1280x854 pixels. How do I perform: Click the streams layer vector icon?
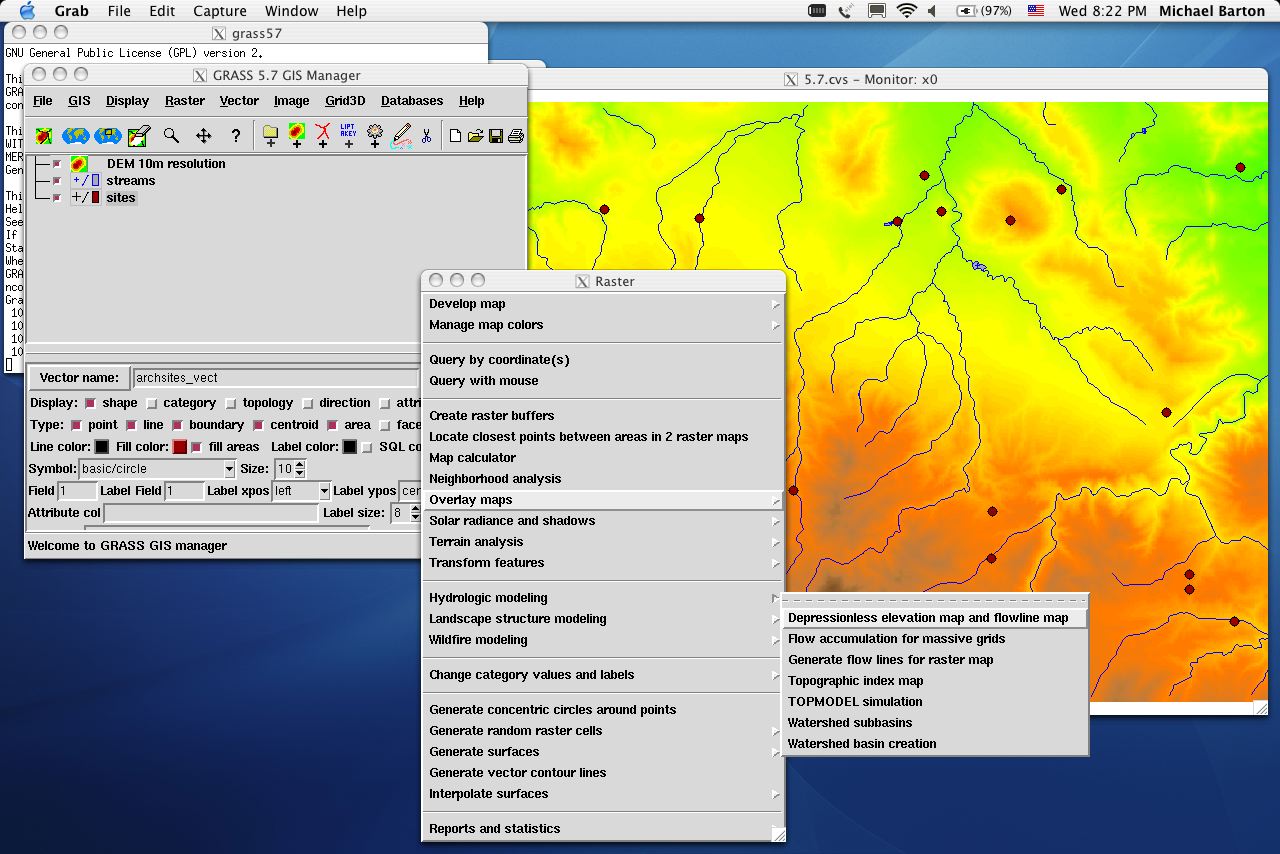(86, 180)
